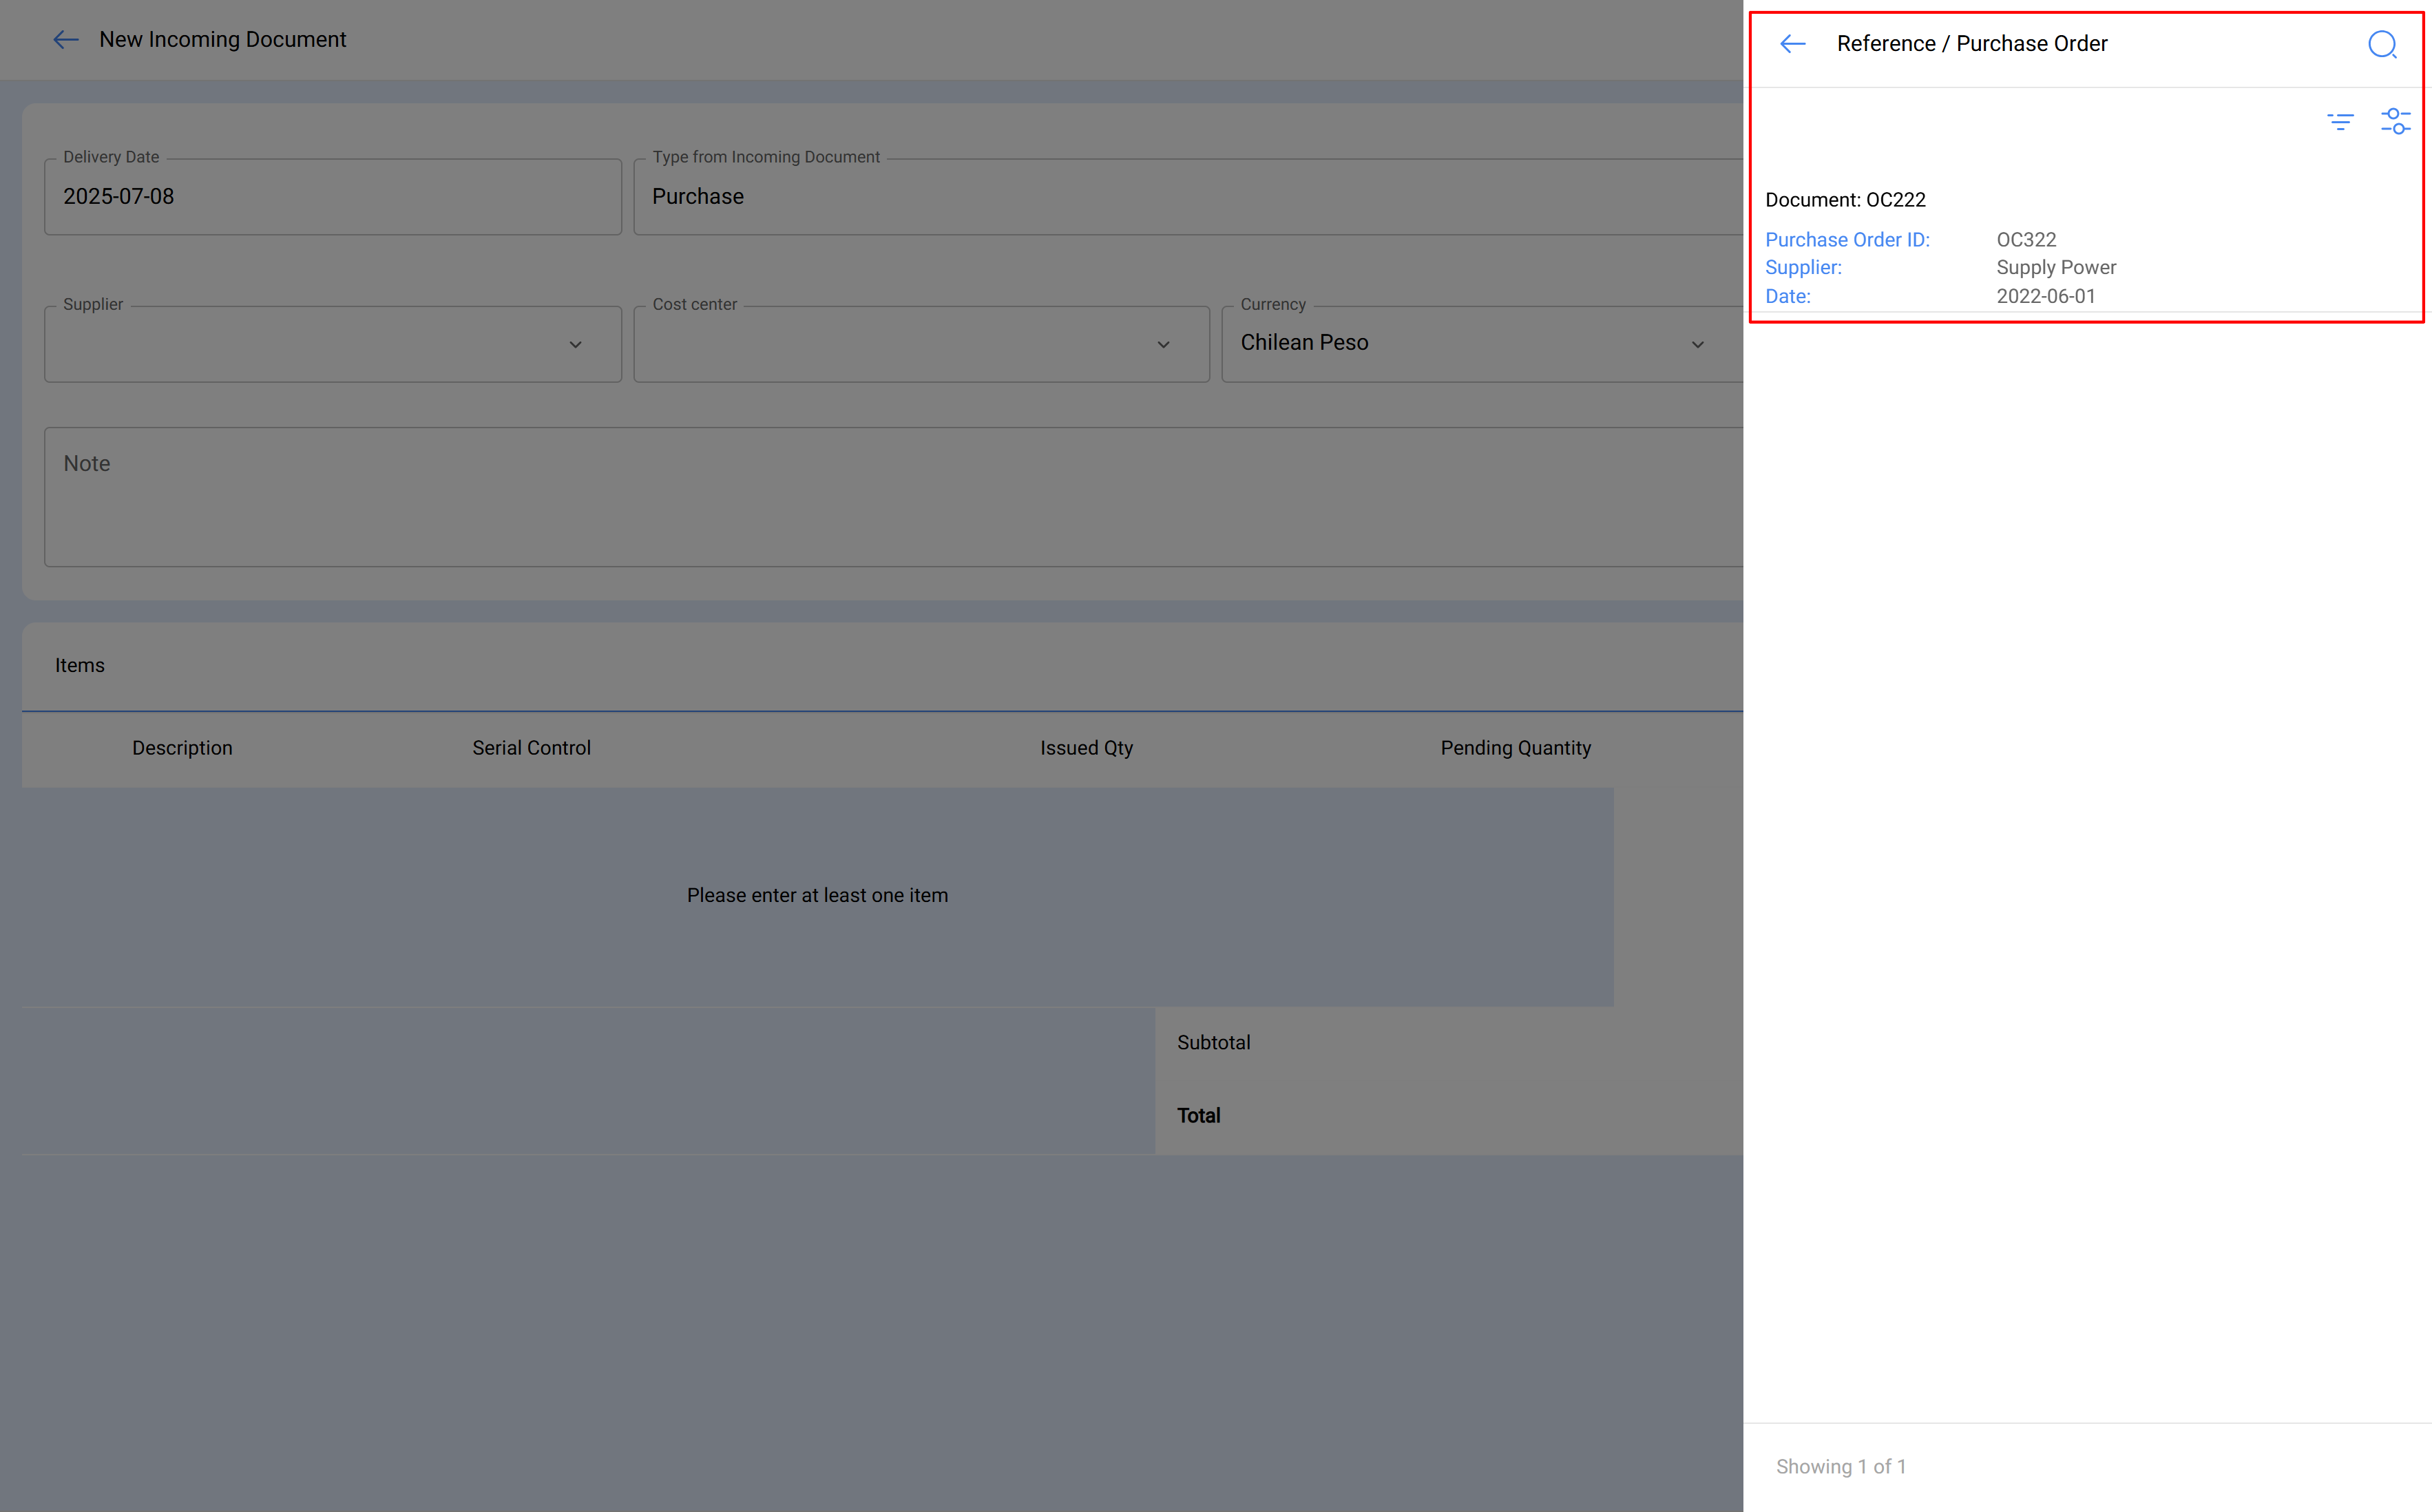2432x1512 pixels.
Task: Select document OC222 in the Reference panel
Action: pyautogui.click(x=1845, y=199)
